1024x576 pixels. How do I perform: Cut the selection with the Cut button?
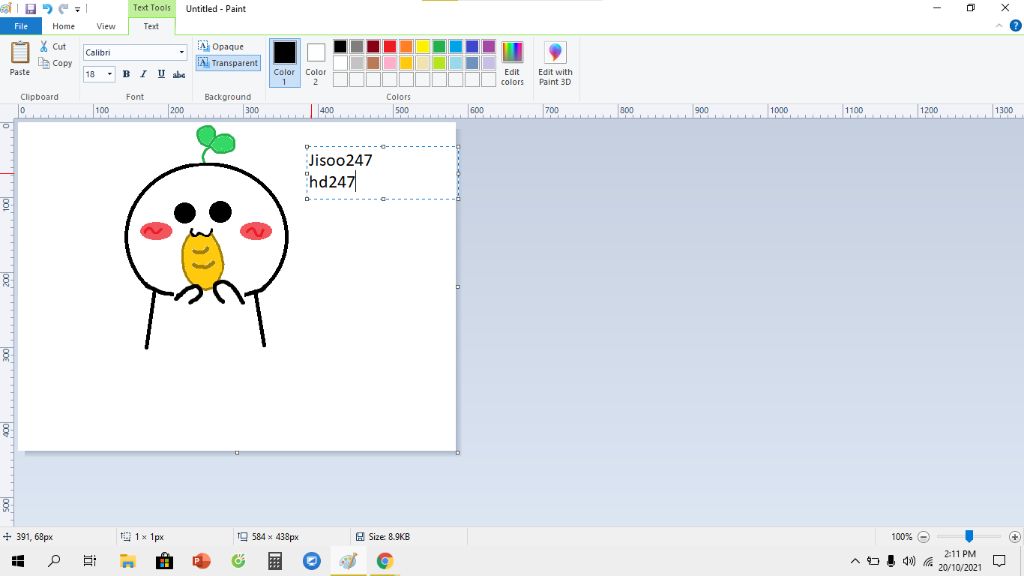pyautogui.click(x=52, y=46)
